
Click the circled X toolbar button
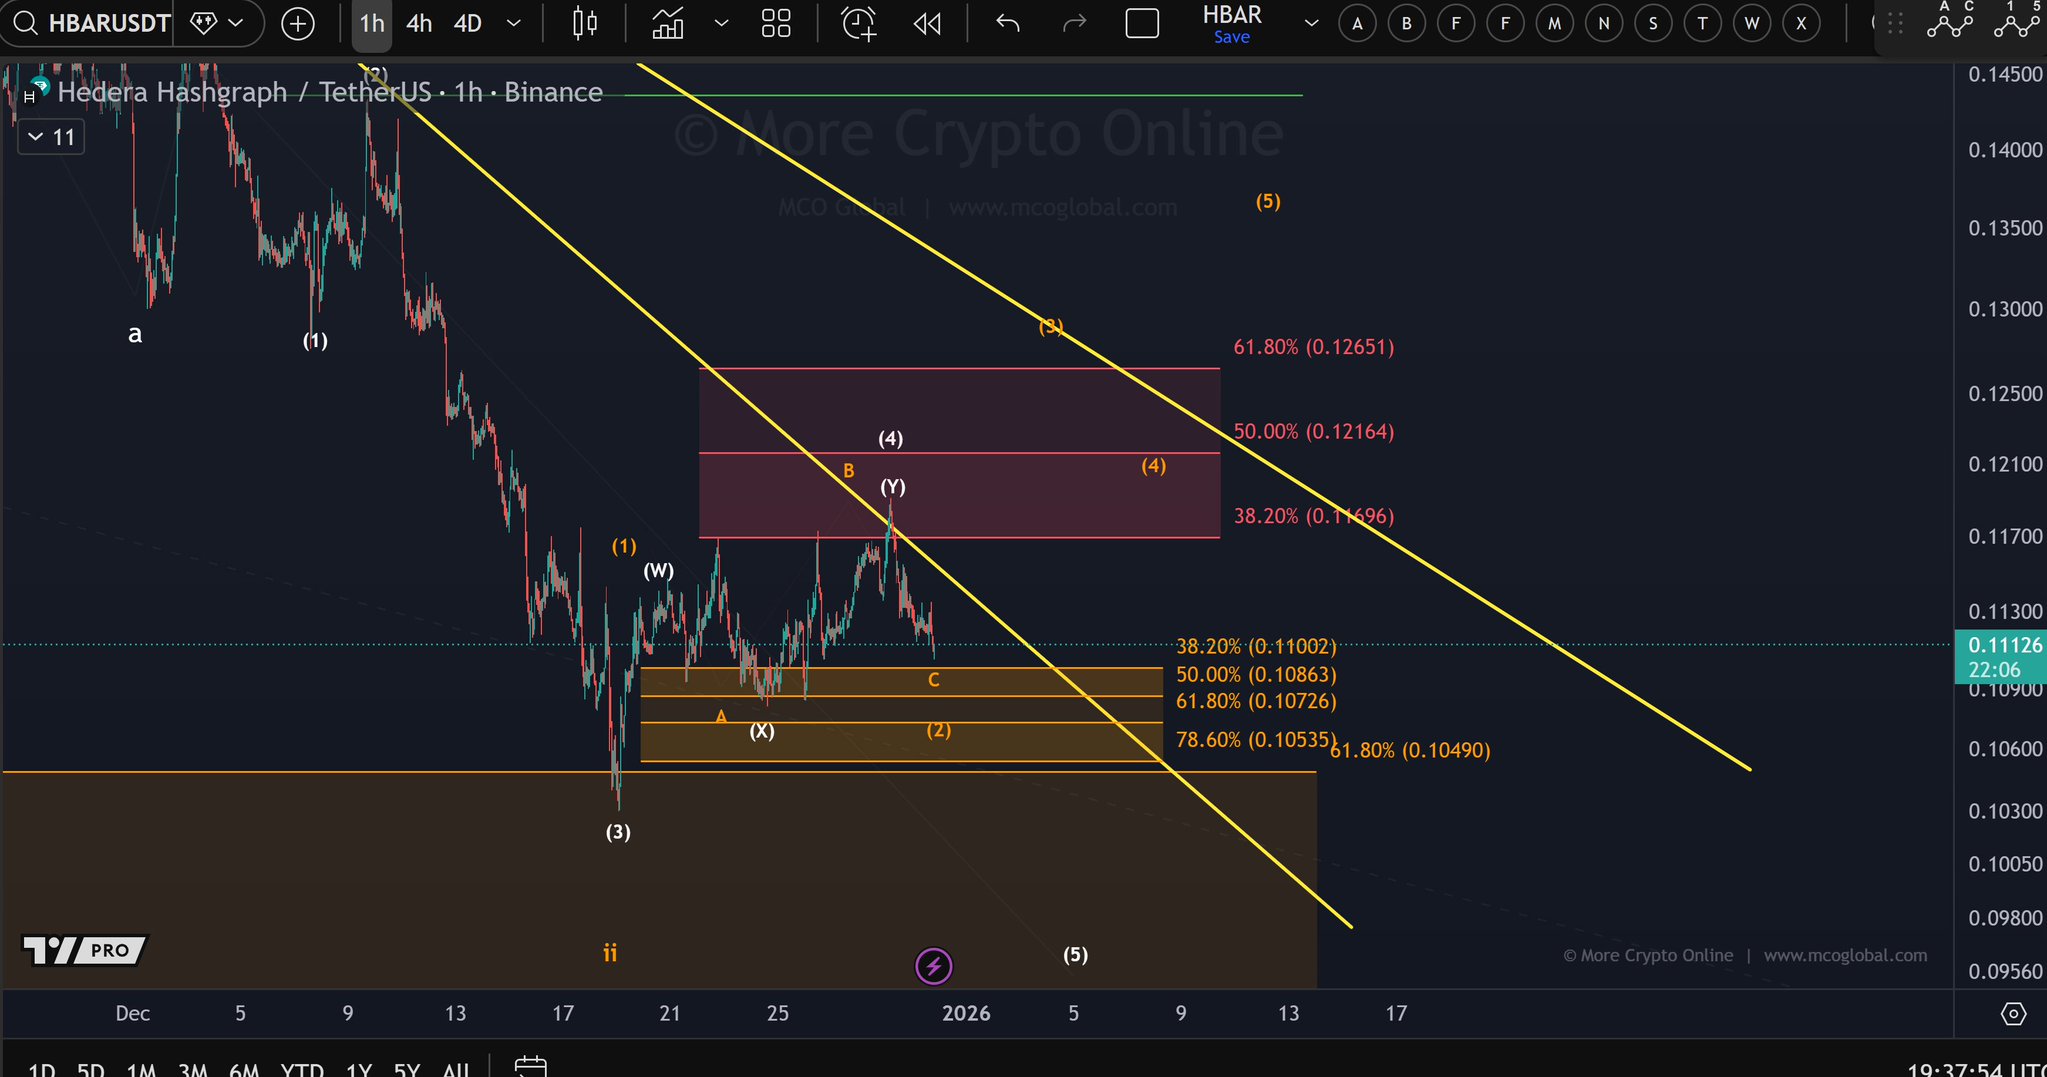point(1801,24)
